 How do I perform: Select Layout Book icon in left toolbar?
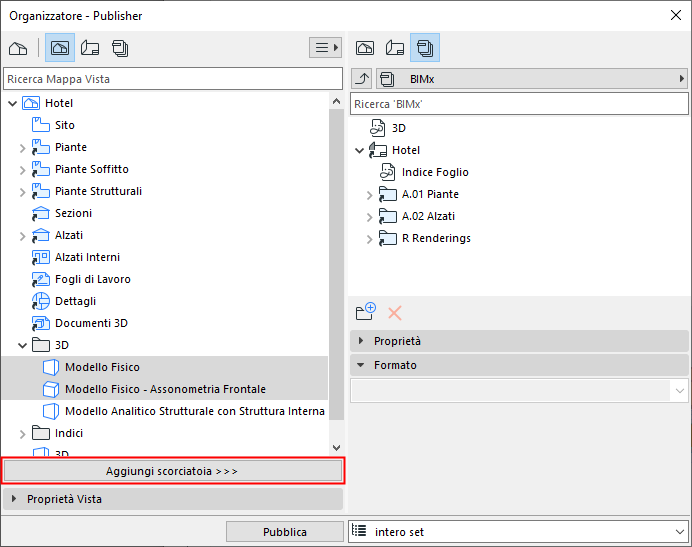[x=90, y=48]
